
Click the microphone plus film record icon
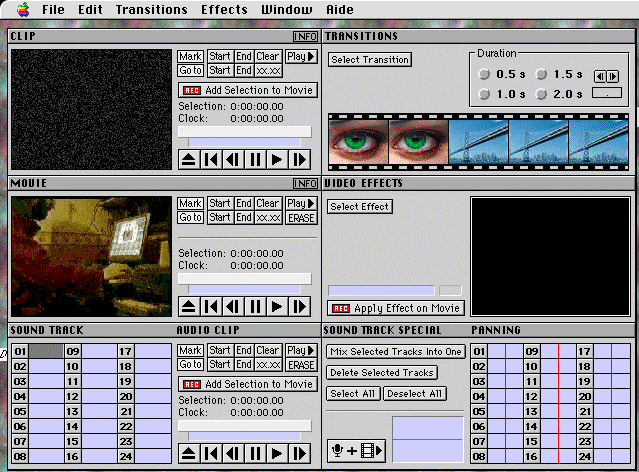point(357,451)
